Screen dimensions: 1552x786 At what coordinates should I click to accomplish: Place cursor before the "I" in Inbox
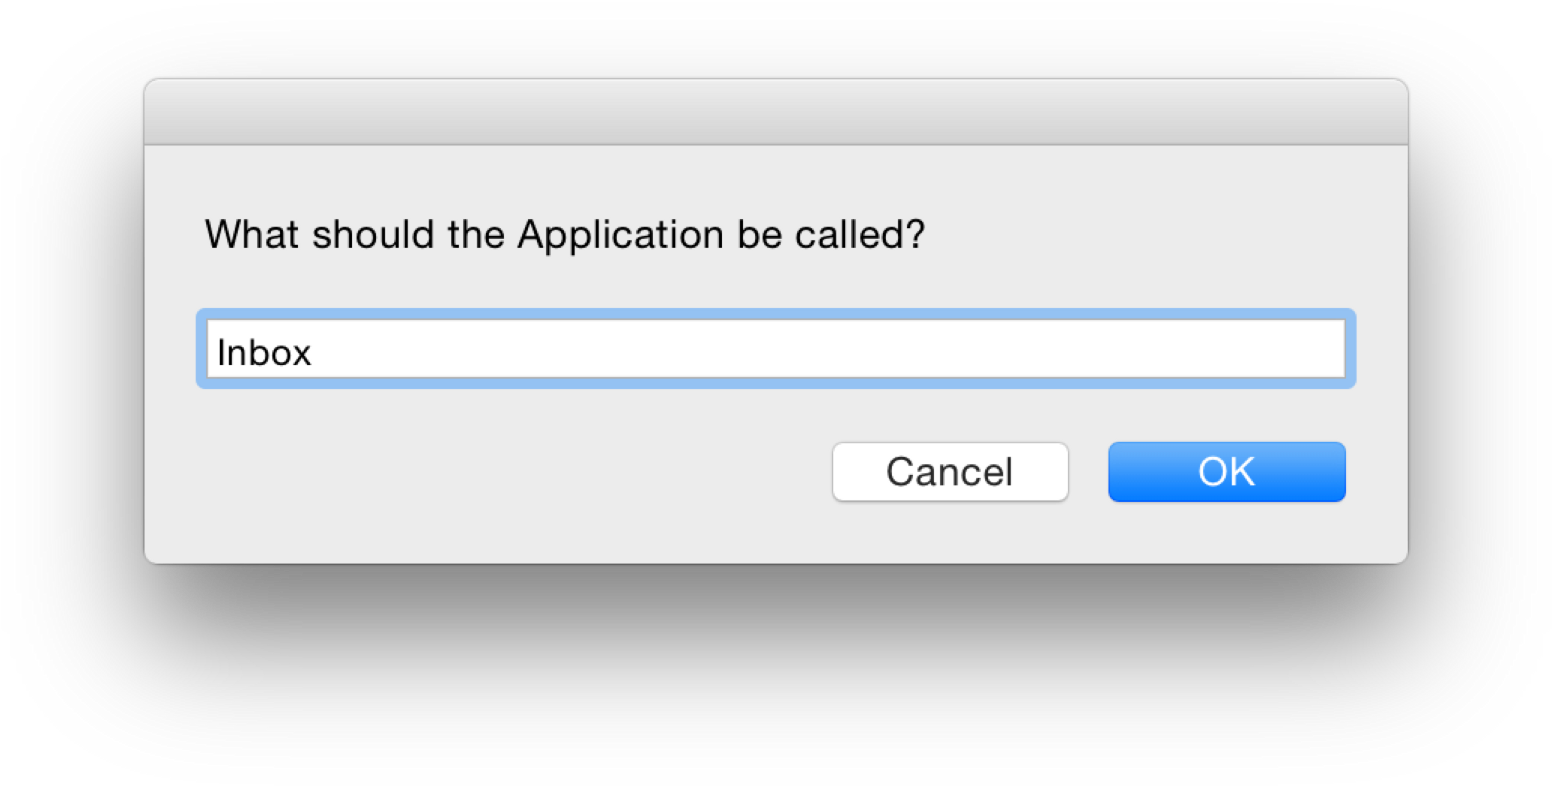(x=217, y=352)
